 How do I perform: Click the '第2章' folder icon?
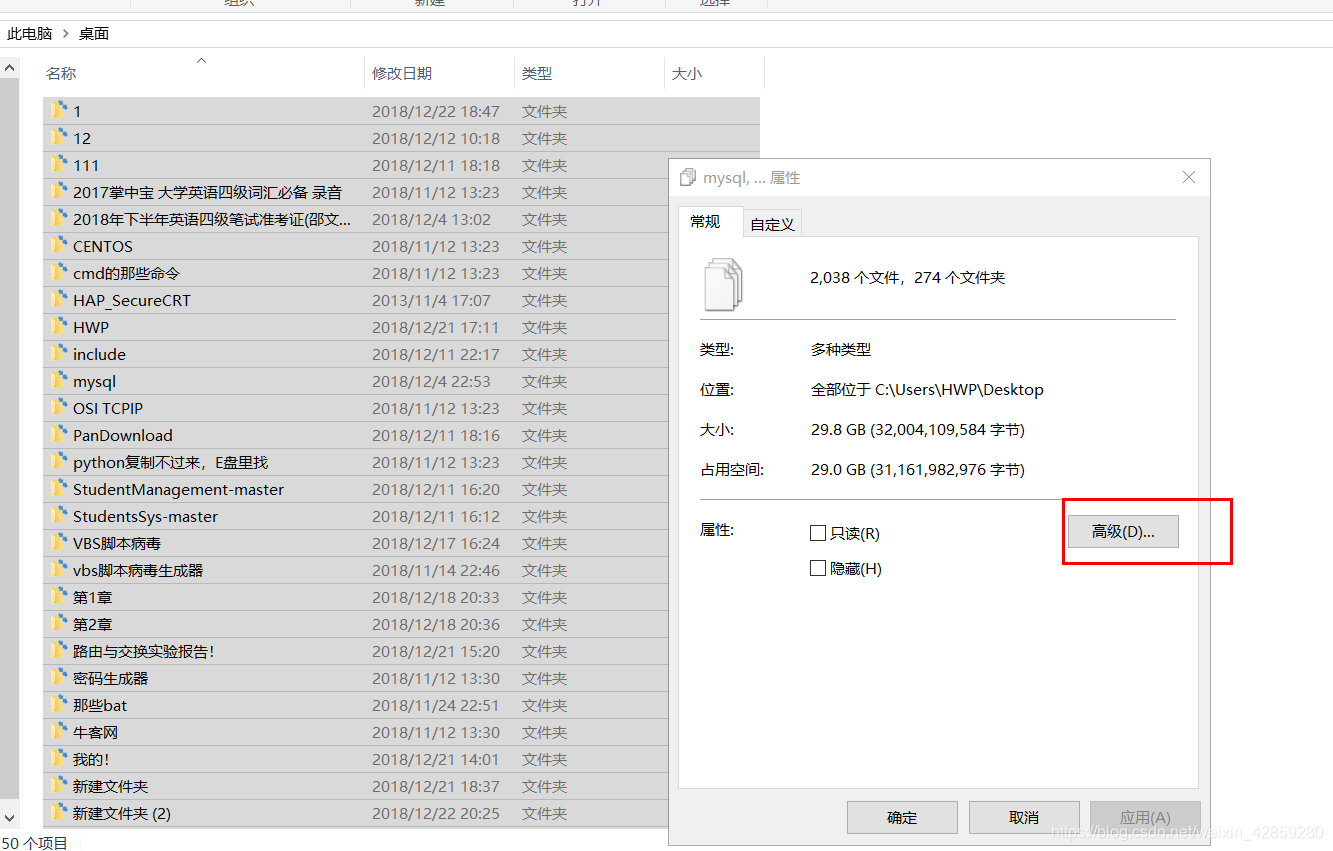click(x=60, y=624)
